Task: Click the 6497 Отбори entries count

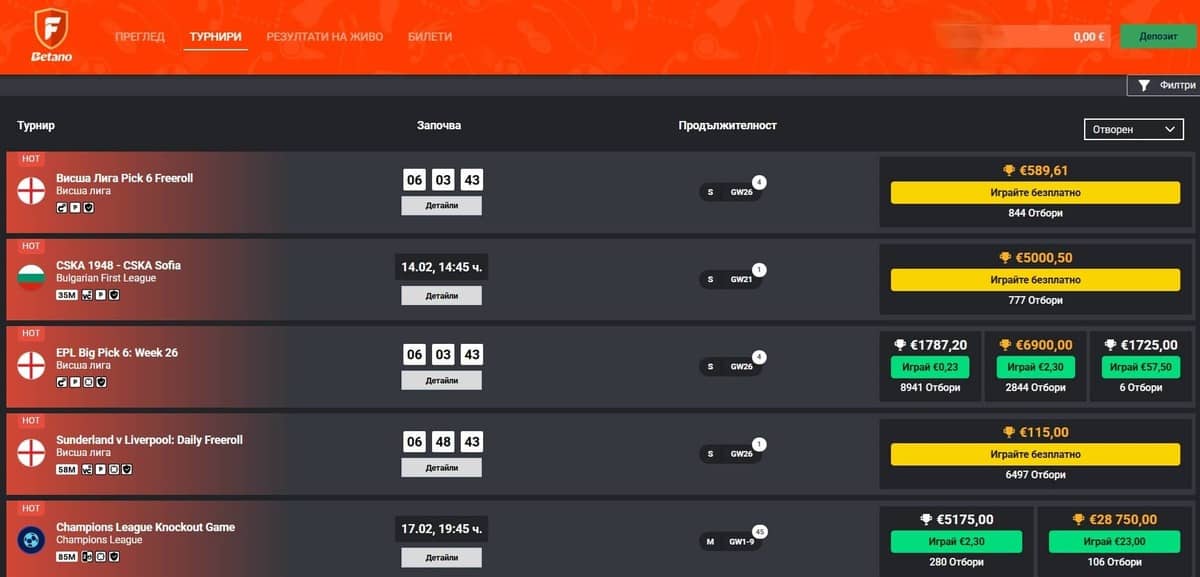Action: coord(1034,475)
